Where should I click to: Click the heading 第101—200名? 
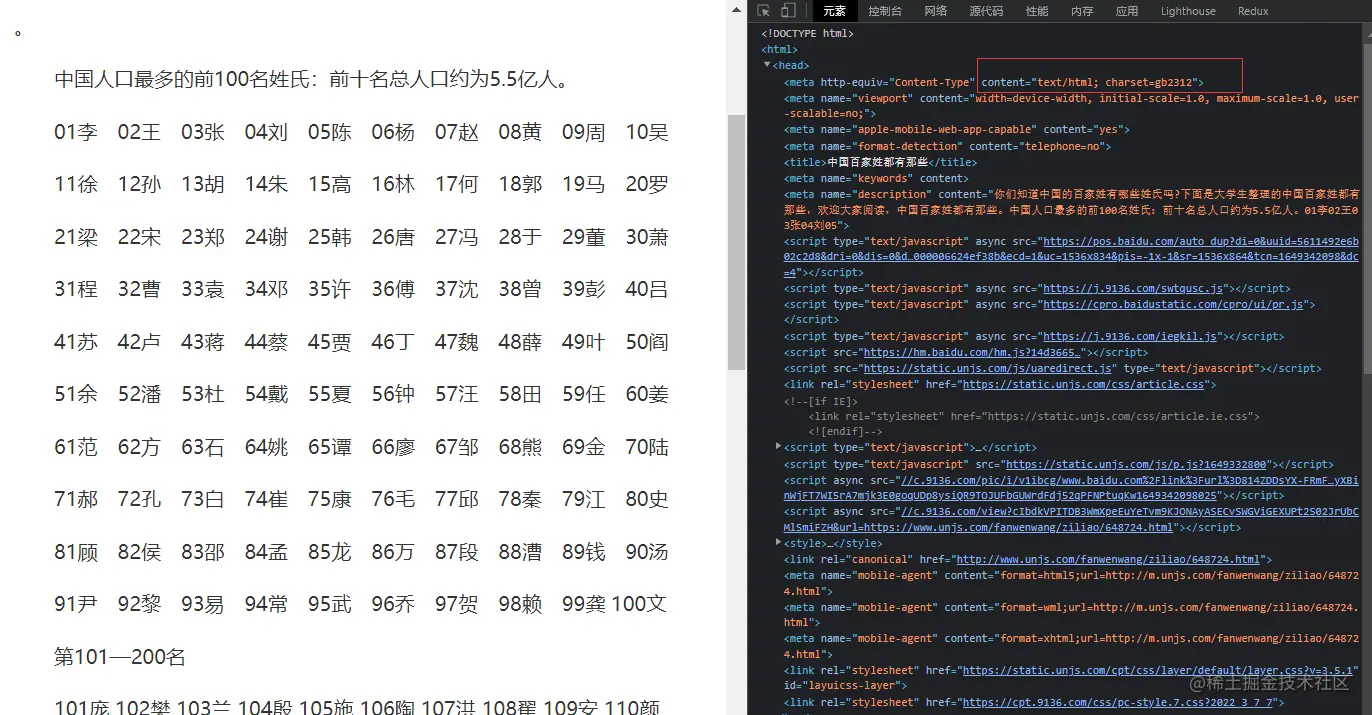pos(120,657)
